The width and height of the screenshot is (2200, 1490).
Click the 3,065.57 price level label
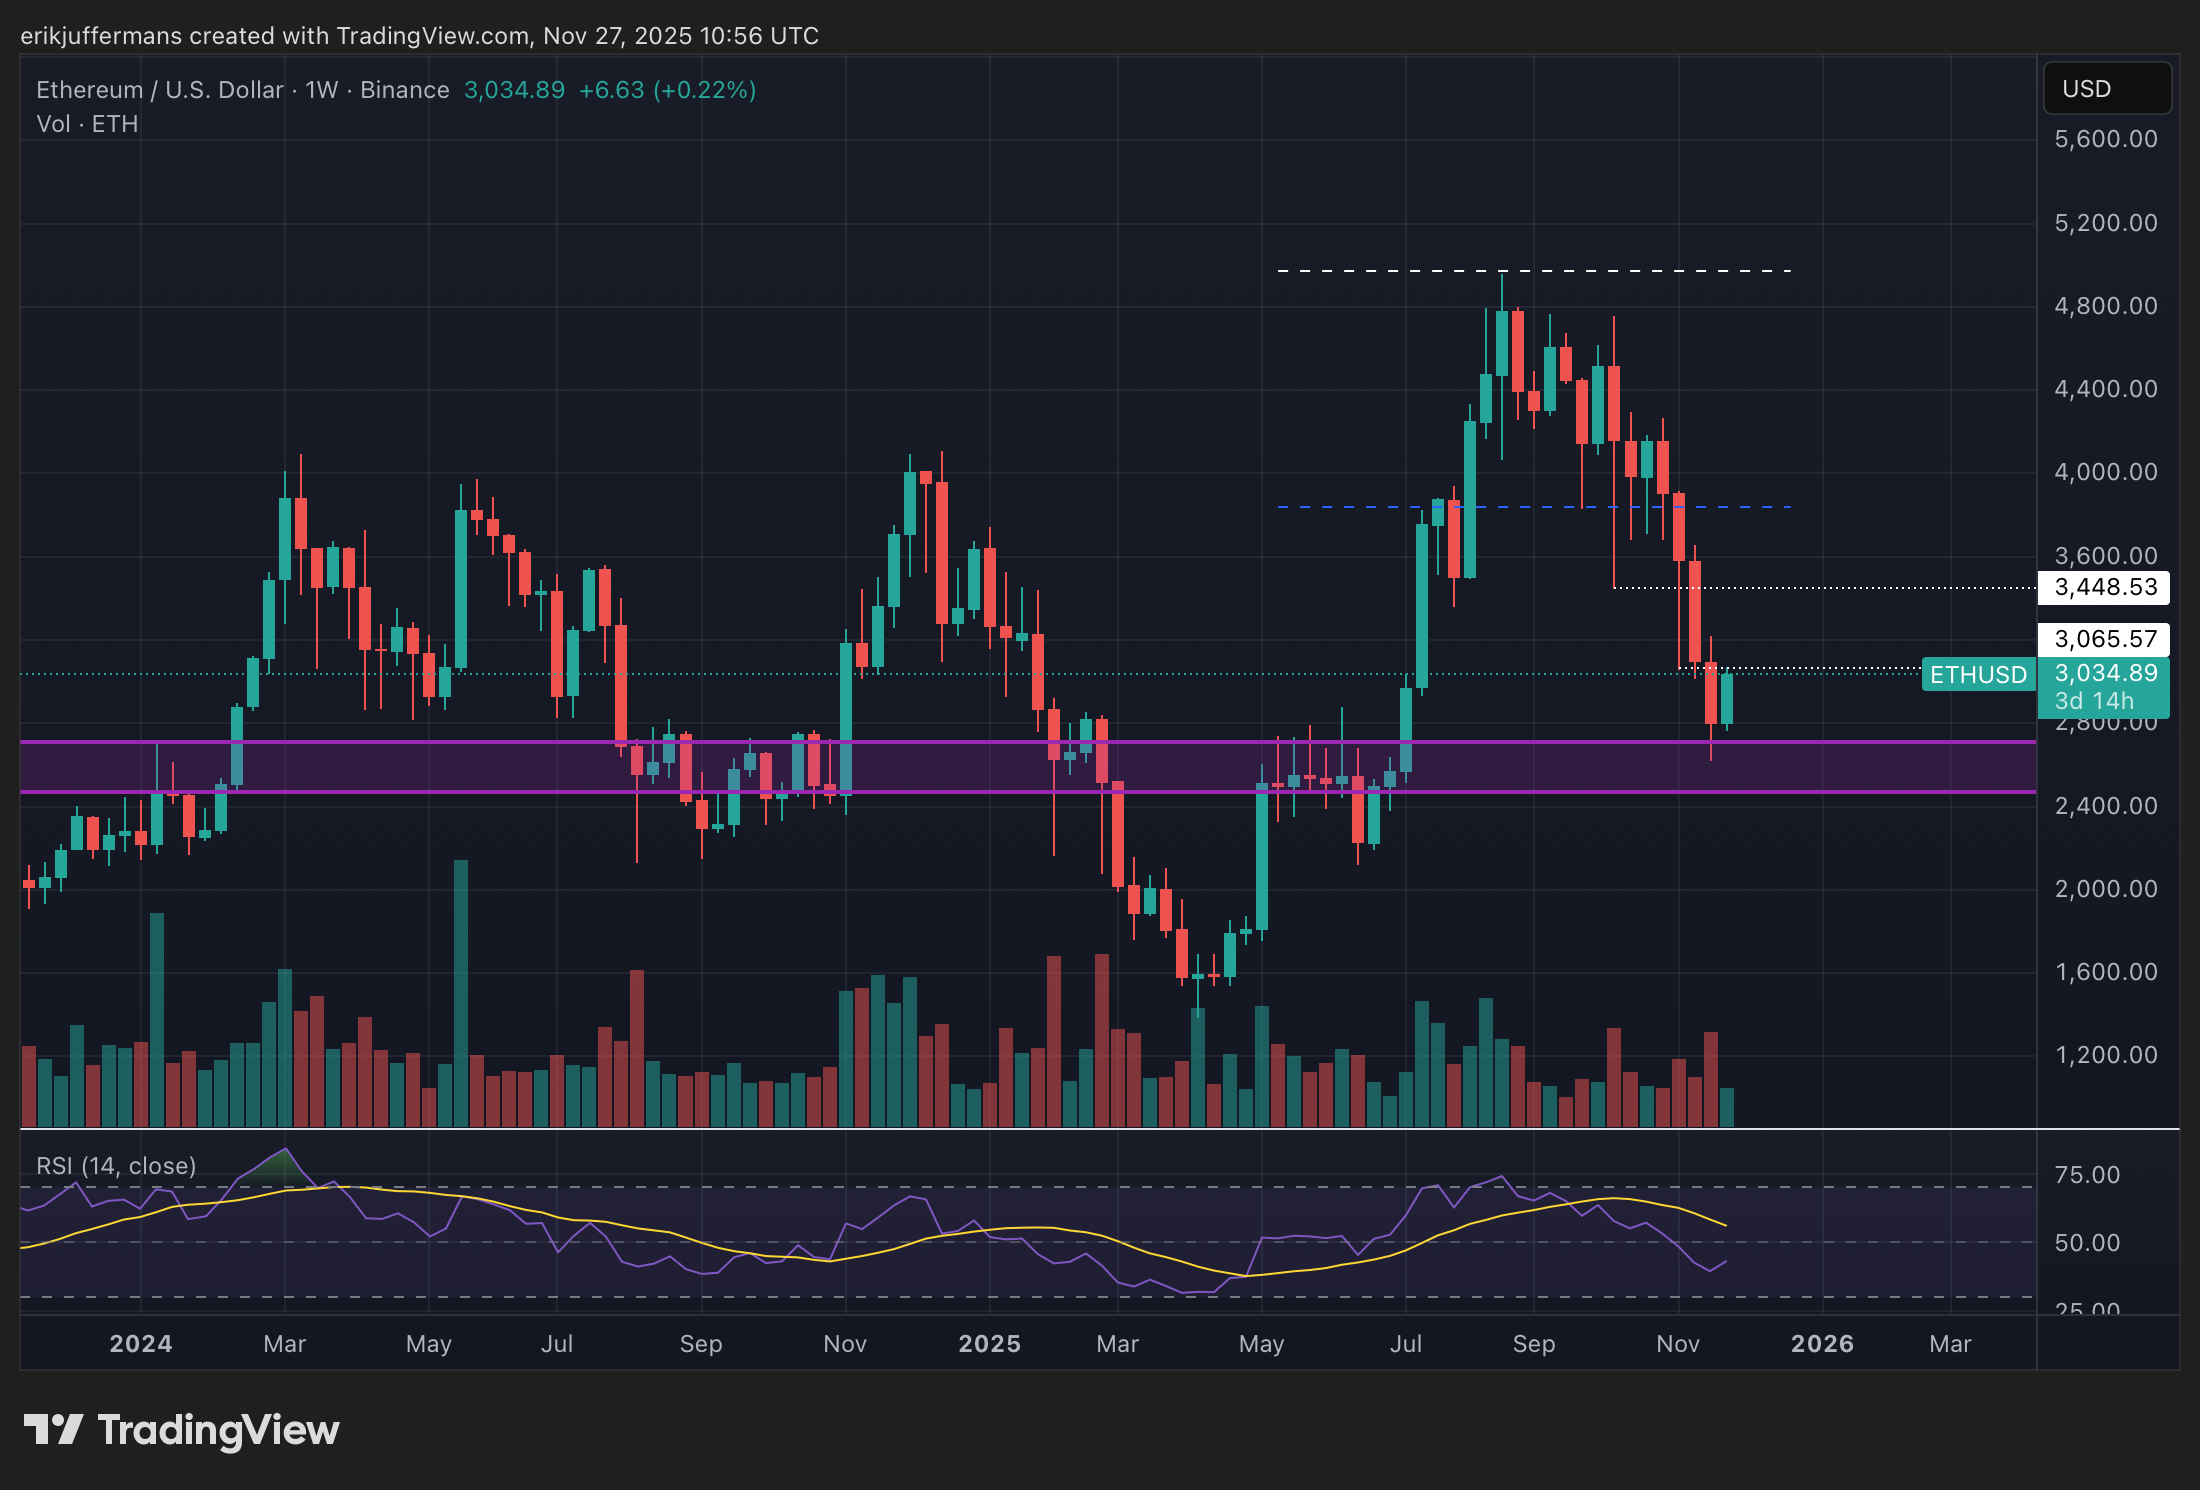2104,639
